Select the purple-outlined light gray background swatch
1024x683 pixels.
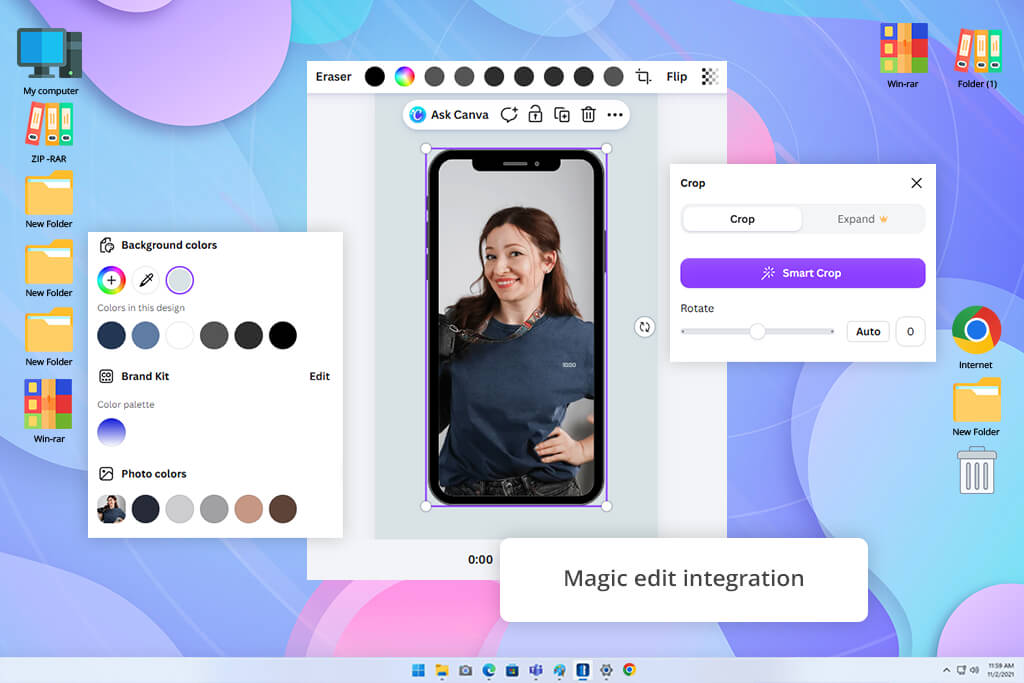pyautogui.click(x=180, y=280)
